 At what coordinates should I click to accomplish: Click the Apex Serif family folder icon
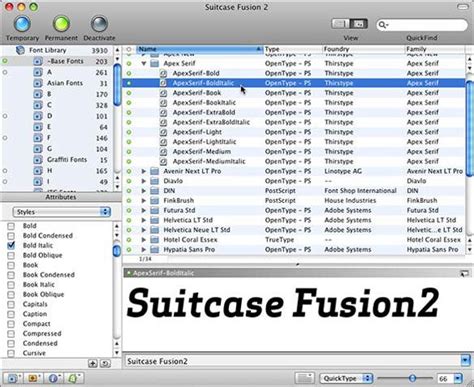point(154,63)
